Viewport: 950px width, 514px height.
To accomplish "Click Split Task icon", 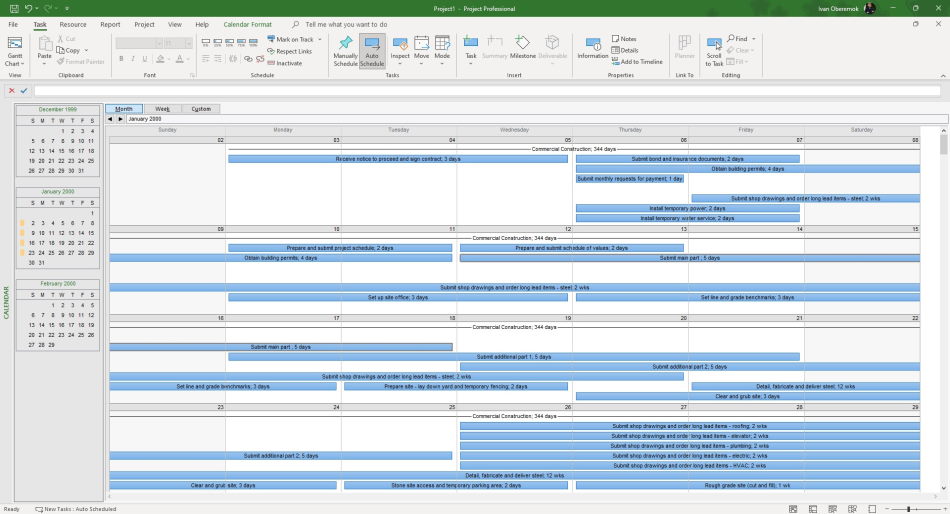I will coord(233,59).
